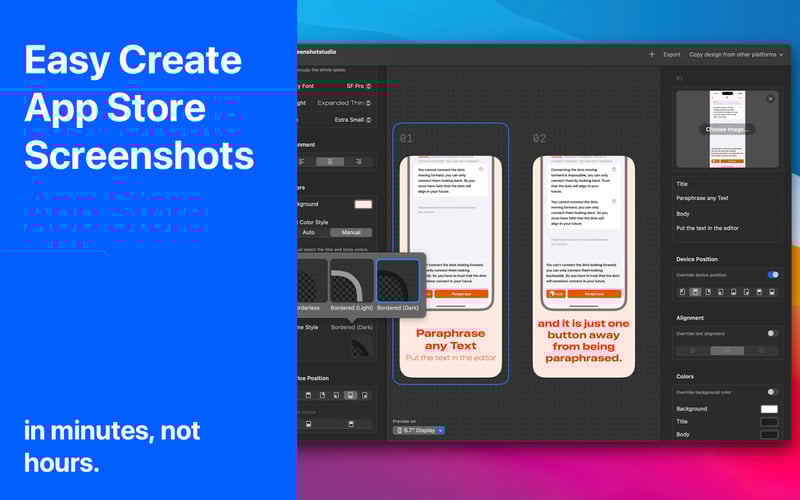Select center text alignment in the left panel
Viewport: 800px width, 500px height.
[x=330, y=162]
